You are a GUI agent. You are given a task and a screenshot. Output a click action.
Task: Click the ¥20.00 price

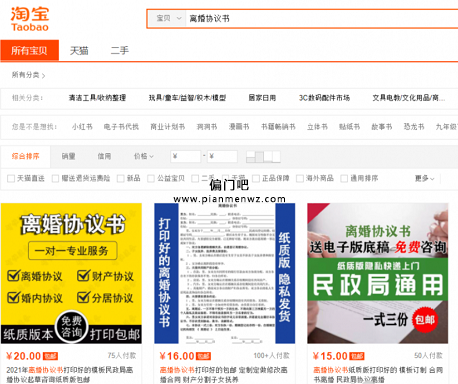click(23, 356)
